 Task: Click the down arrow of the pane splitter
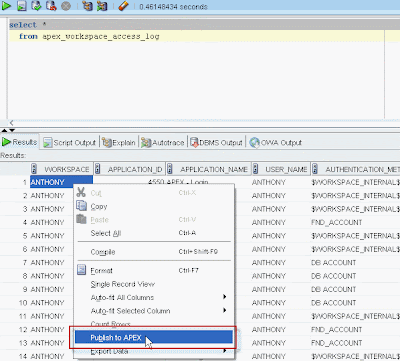12,130
